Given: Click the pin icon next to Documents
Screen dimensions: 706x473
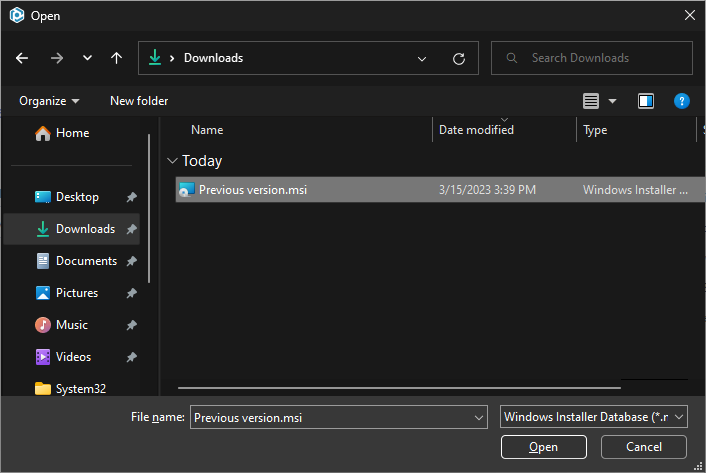Looking at the screenshot, I should (x=131, y=261).
